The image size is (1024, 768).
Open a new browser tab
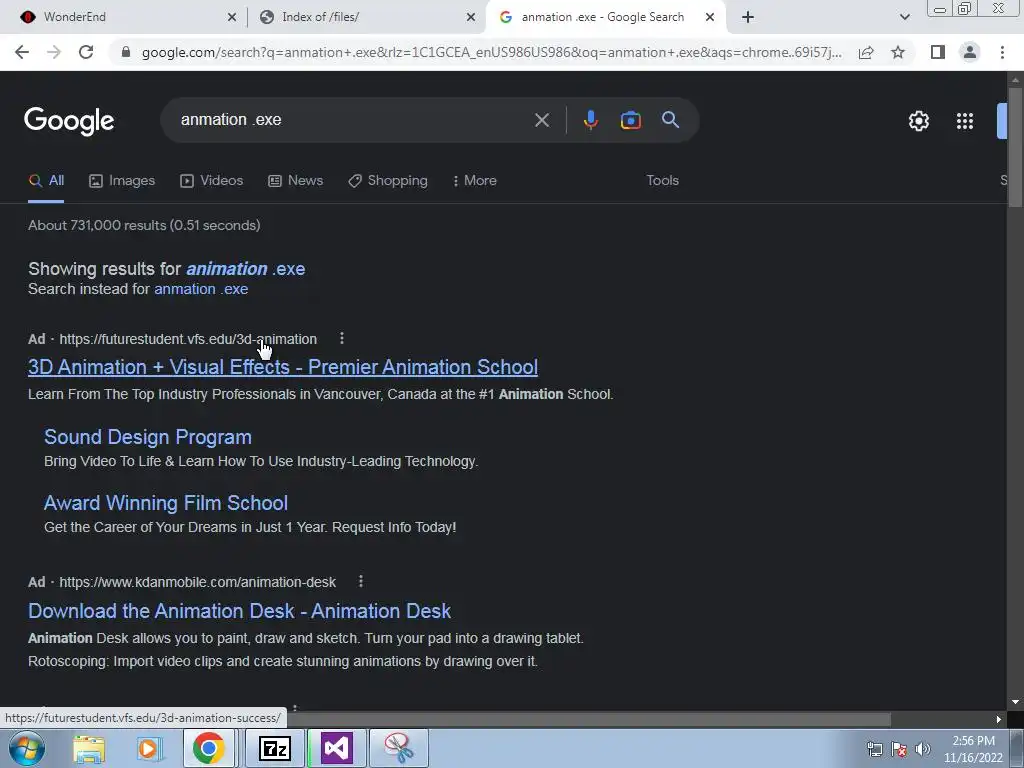748,17
